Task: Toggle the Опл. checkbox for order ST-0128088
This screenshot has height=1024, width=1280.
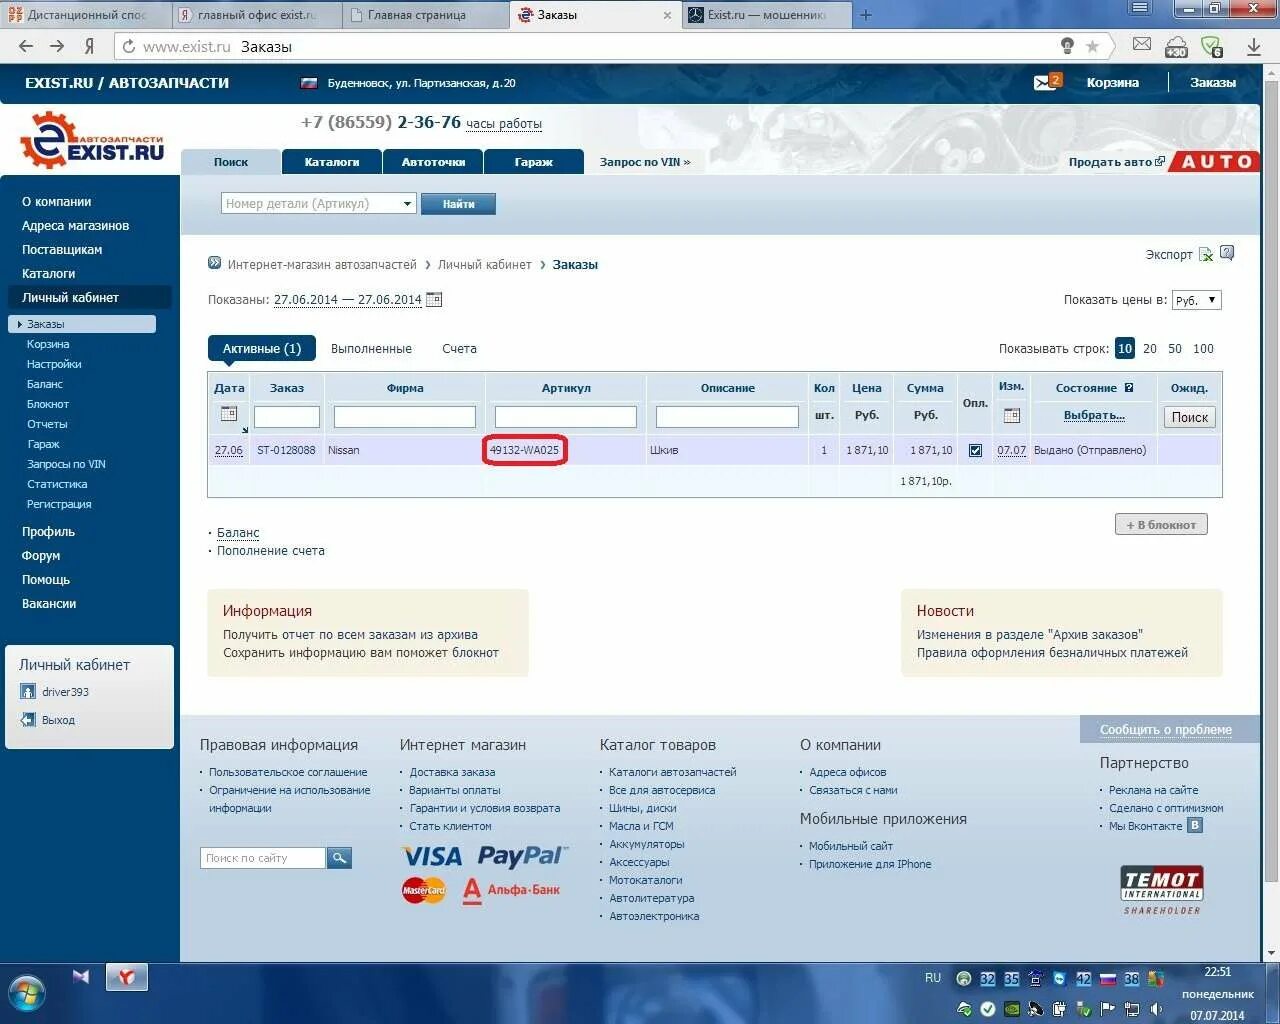Action: coord(975,450)
